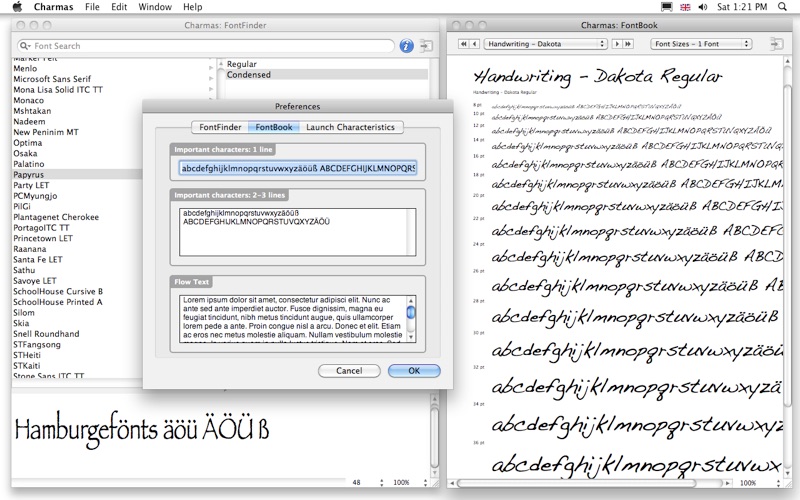Open the Charmas application menu
This screenshot has height=500, width=800.
coord(54,7)
